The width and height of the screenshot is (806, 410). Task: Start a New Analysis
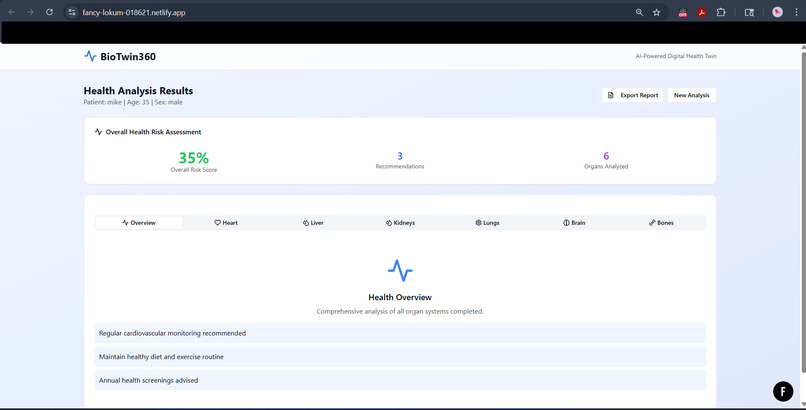pos(691,95)
